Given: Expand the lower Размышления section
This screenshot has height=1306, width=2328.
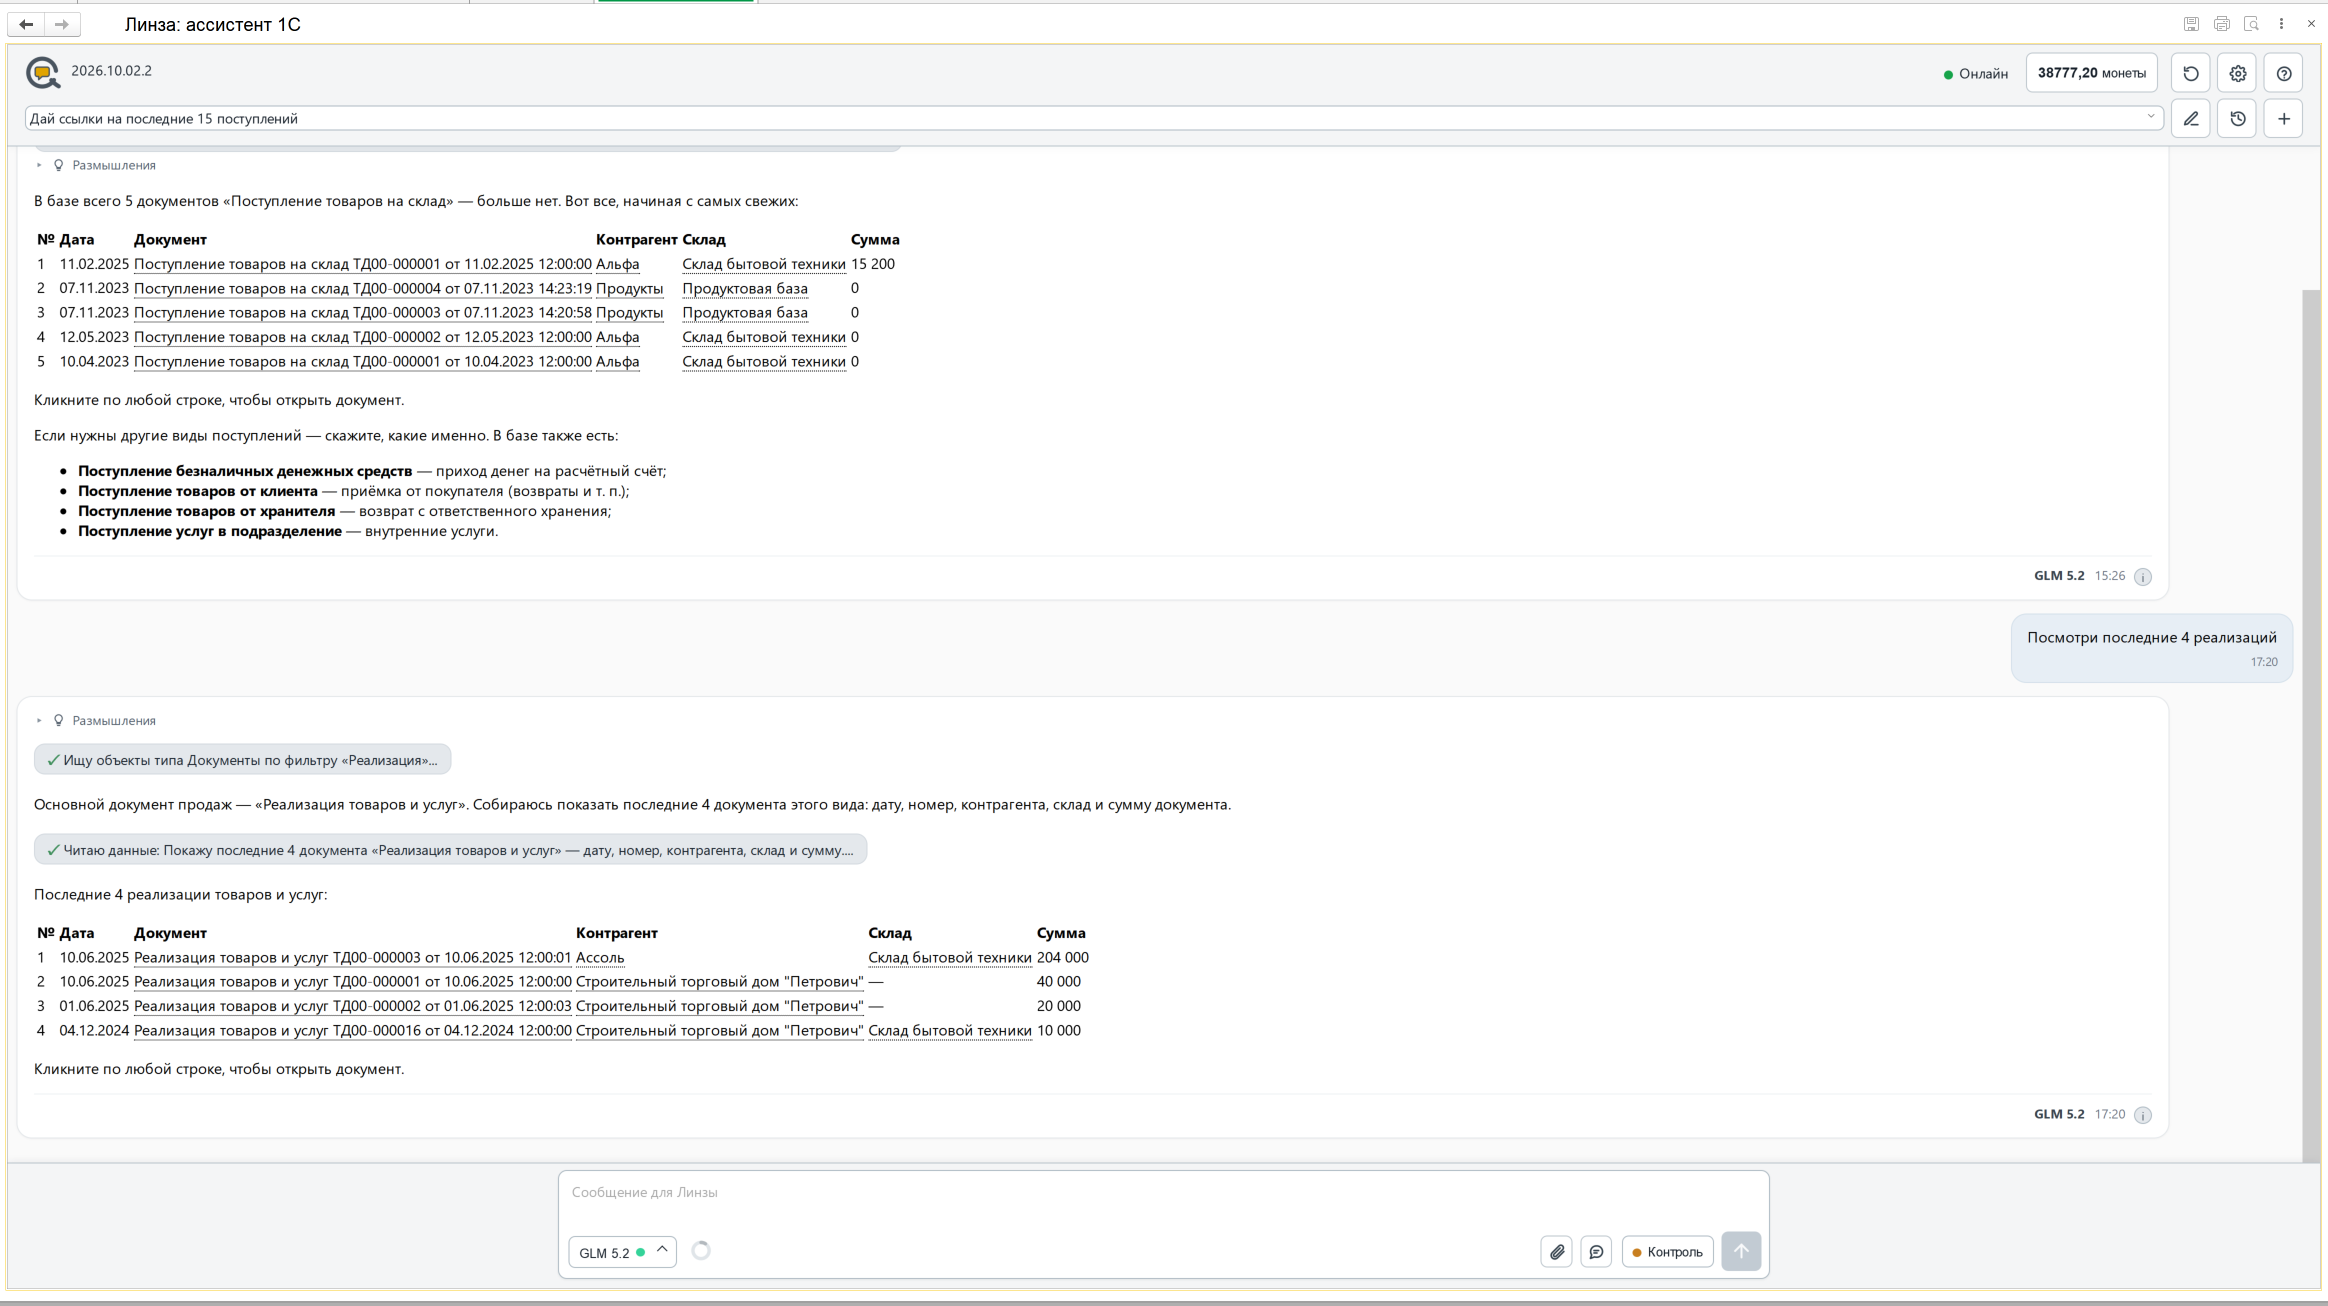Looking at the screenshot, I should coord(95,720).
